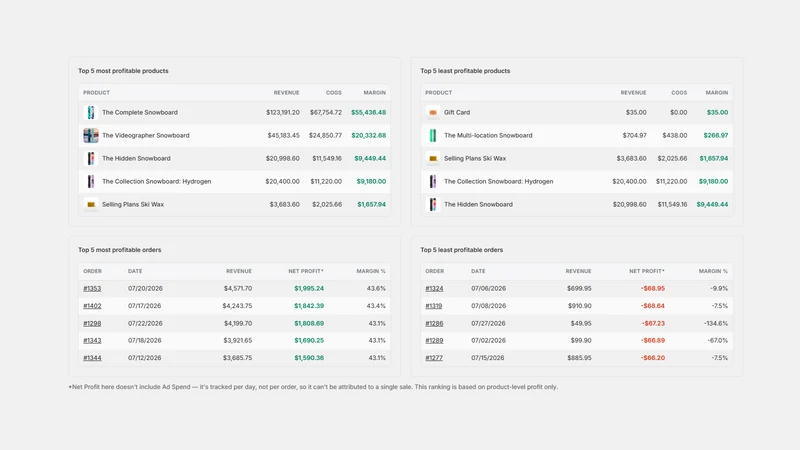The image size is (800, 450).
Task: Click The Videographer Snowboard product thumbnail
Action: 91,135
